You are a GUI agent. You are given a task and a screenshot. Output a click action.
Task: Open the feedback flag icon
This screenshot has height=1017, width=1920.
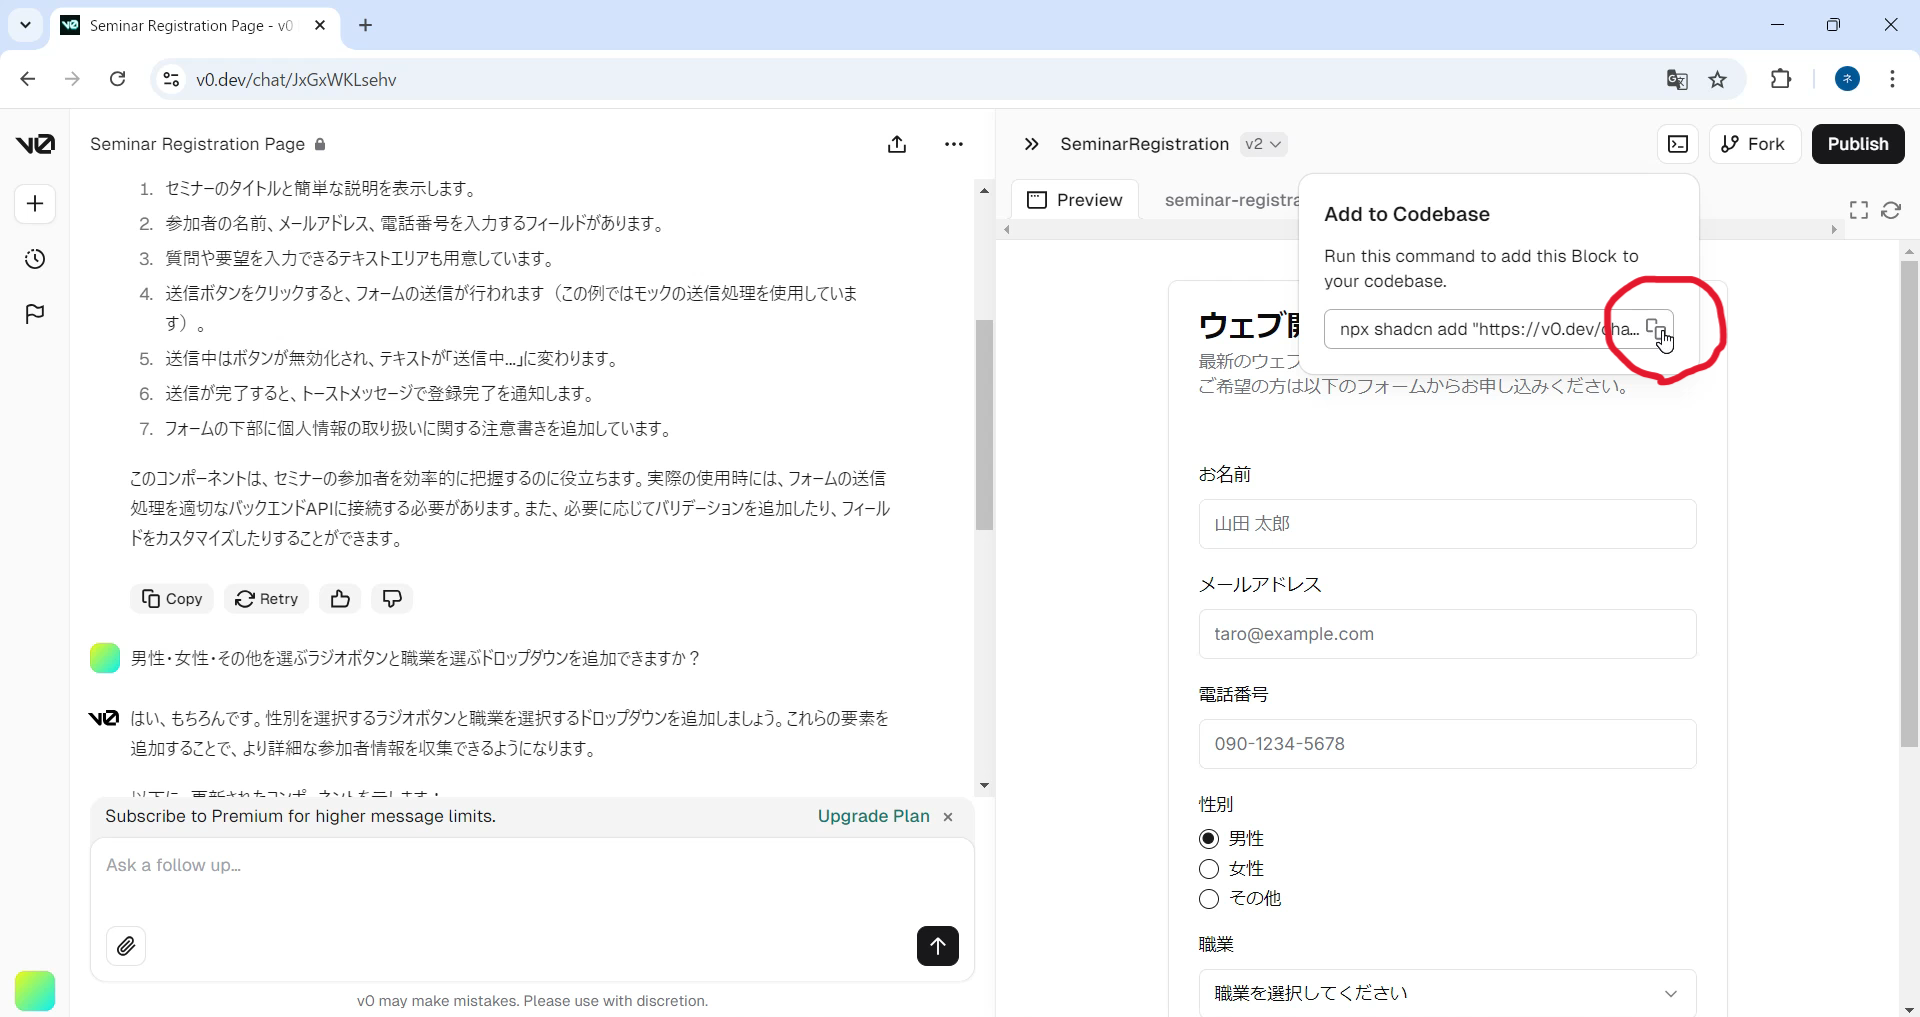tap(35, 314)
